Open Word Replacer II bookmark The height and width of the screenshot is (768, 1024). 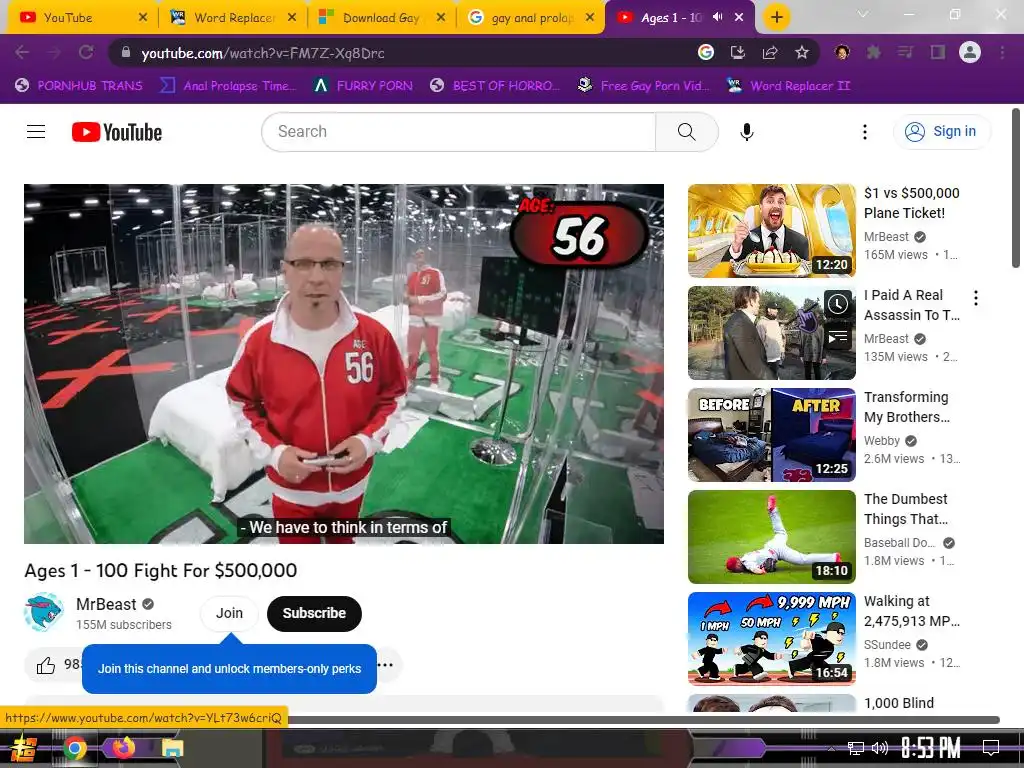click(788, 86)
